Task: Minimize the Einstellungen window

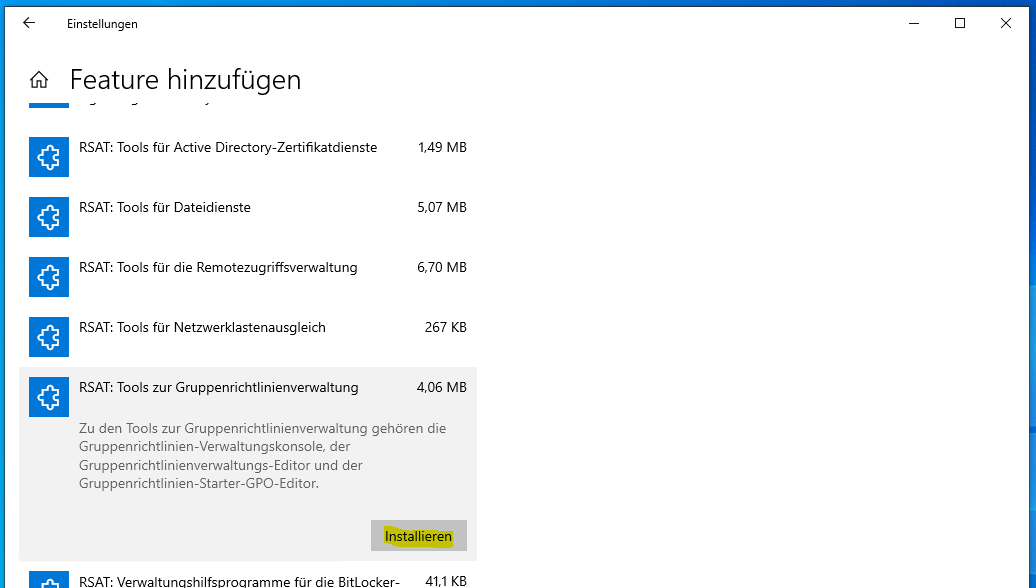Action: click(x=914, y=23)
